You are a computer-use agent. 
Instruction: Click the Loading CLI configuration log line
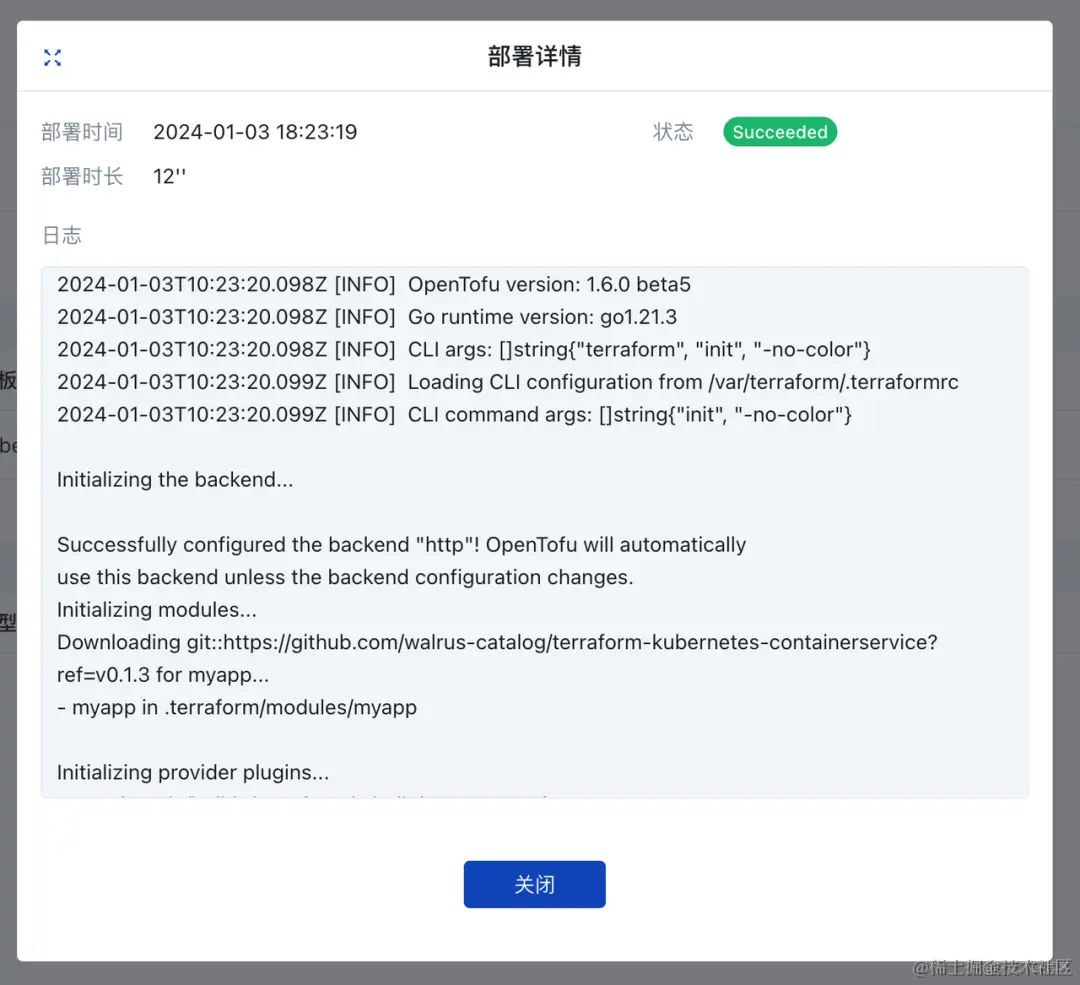(508, 382)
